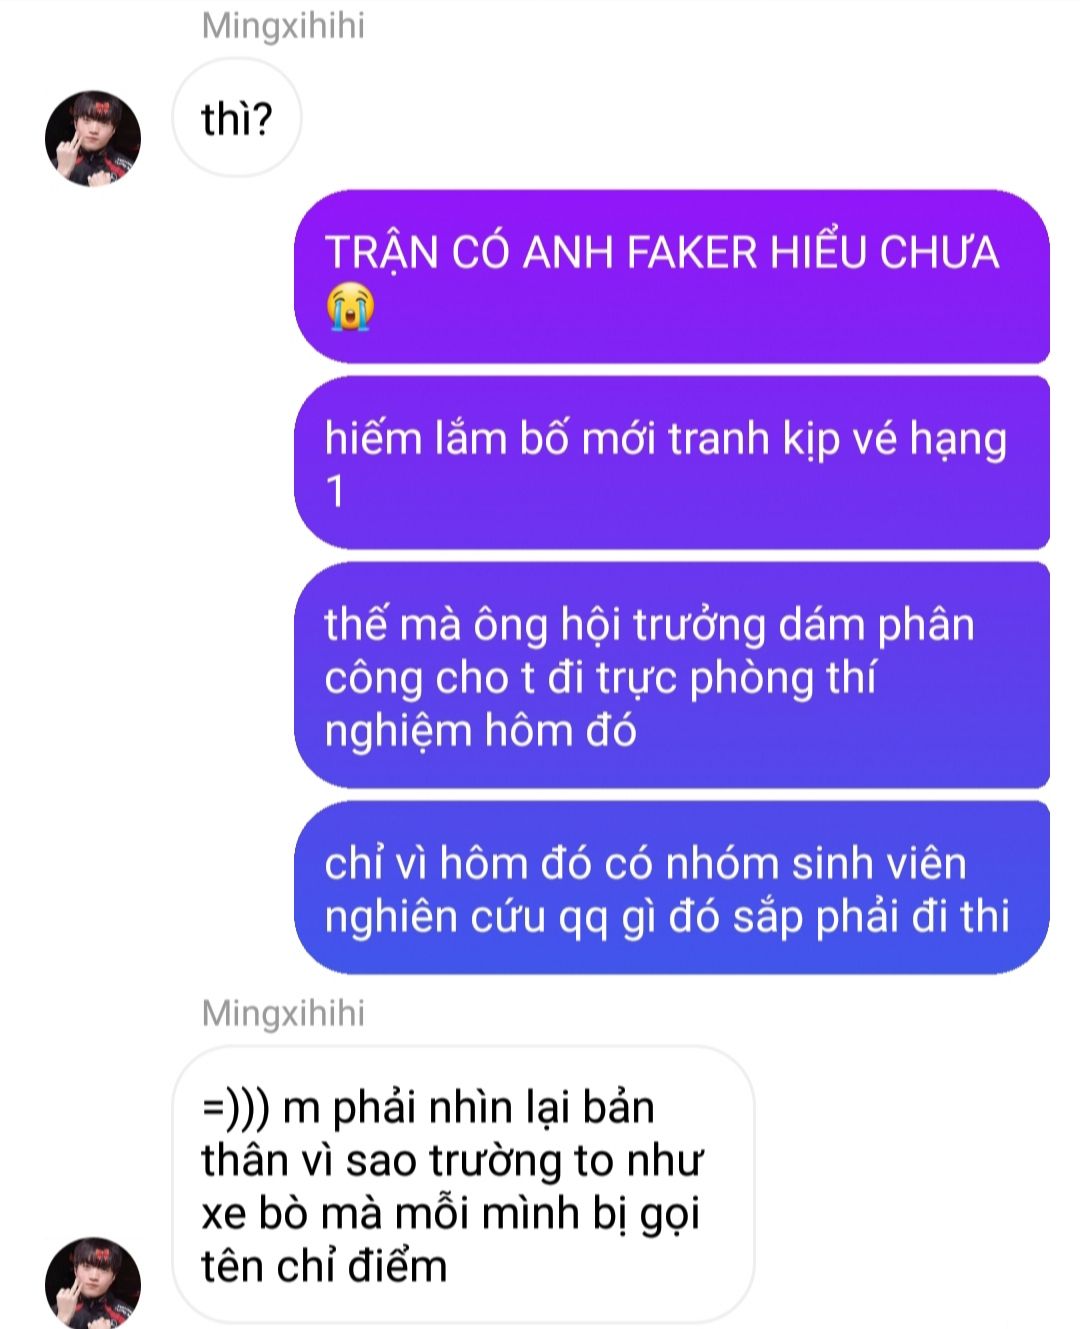
Task: Open the top Mingxihihi sender name
Action: [283, 26]
